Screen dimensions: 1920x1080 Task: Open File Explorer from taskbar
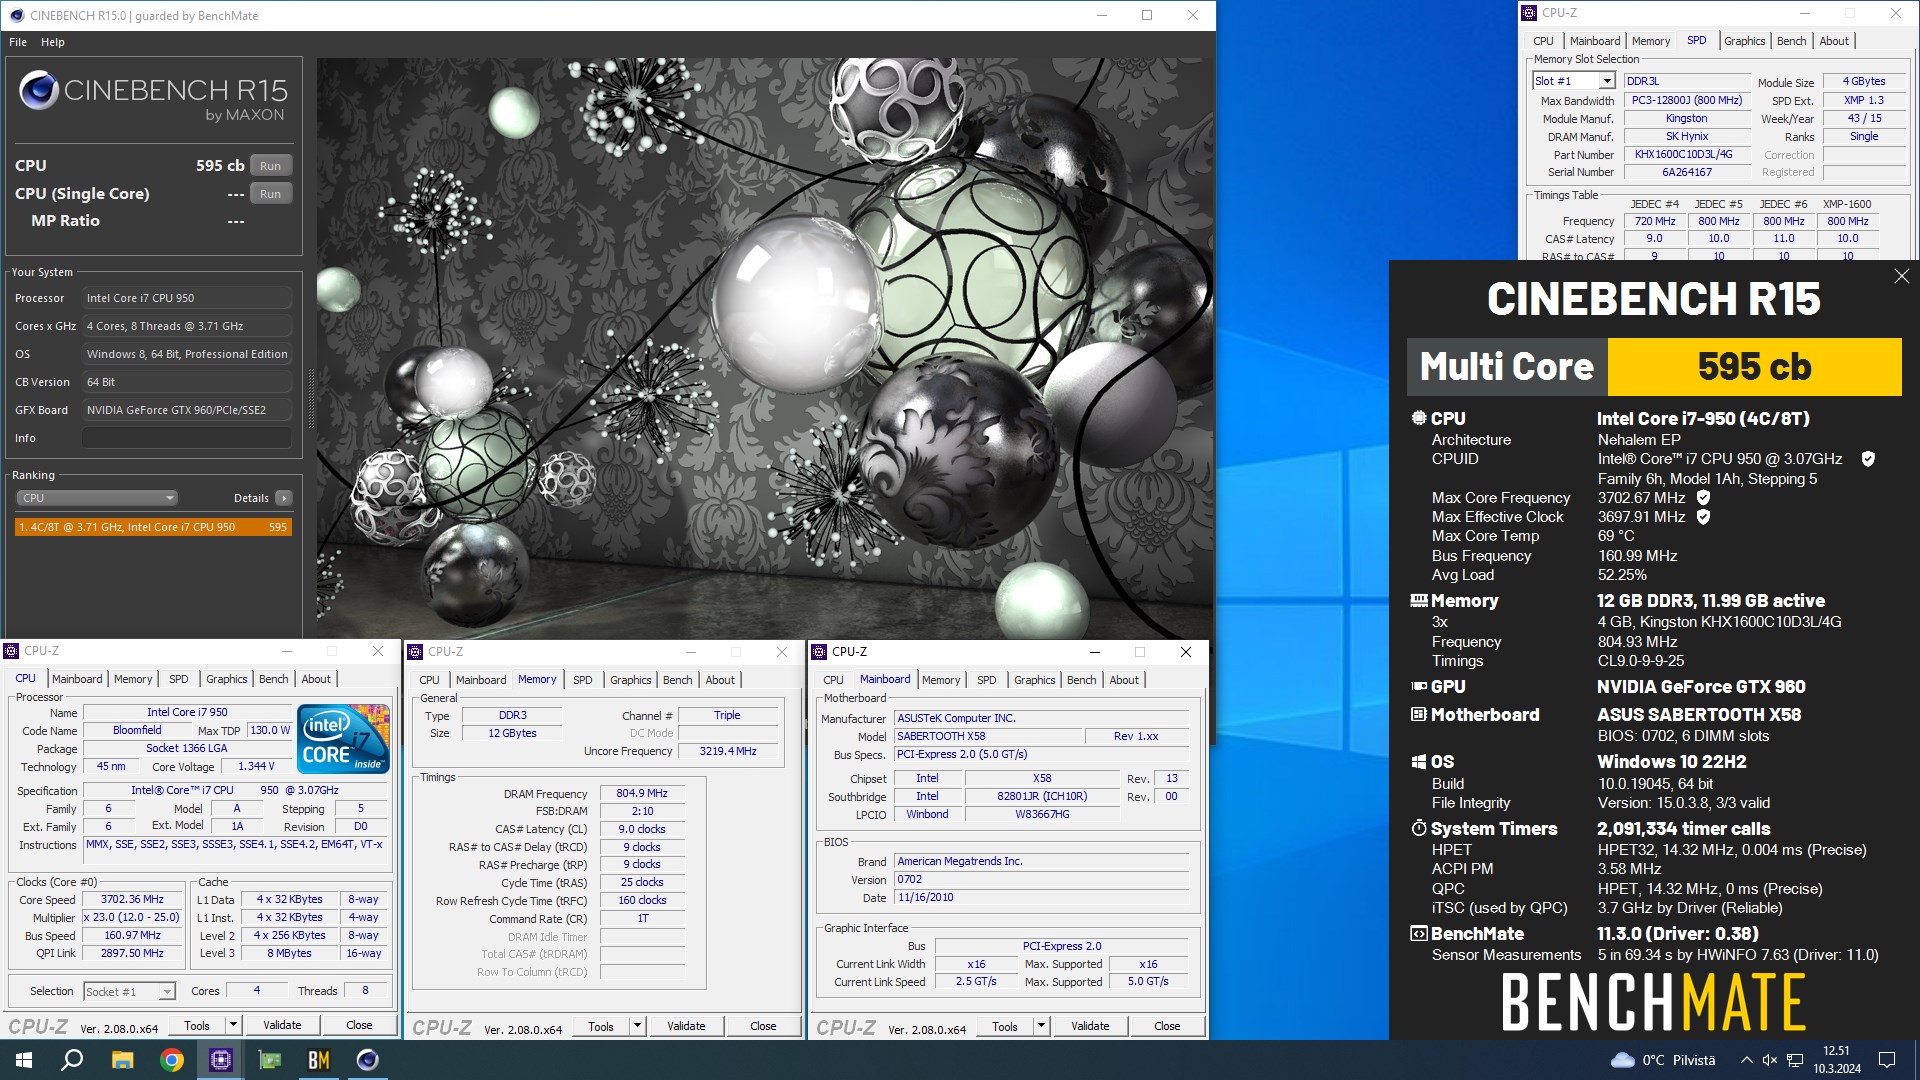tap(122, 1060)
